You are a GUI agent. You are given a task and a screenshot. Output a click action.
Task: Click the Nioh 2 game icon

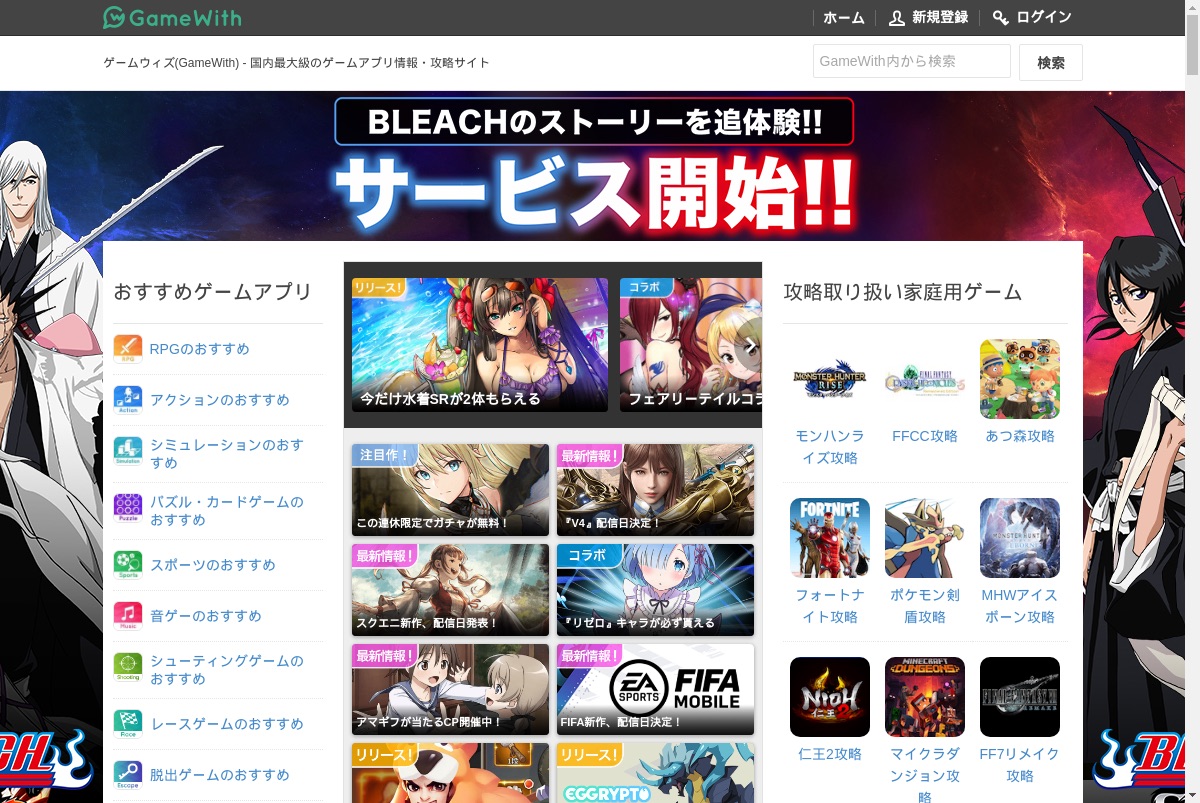point(830,697)
